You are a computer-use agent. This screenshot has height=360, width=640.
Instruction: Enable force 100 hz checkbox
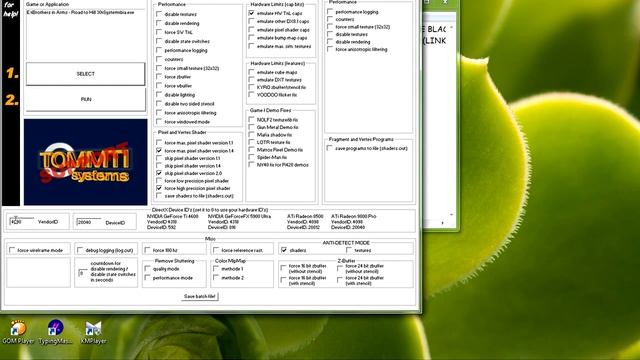pos(147,250)
